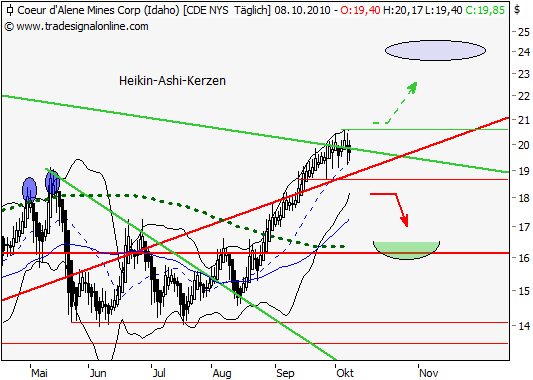This screenshot has width=533, height=380.
Task: Click the 17 price axis label
Action: [523, 227]
